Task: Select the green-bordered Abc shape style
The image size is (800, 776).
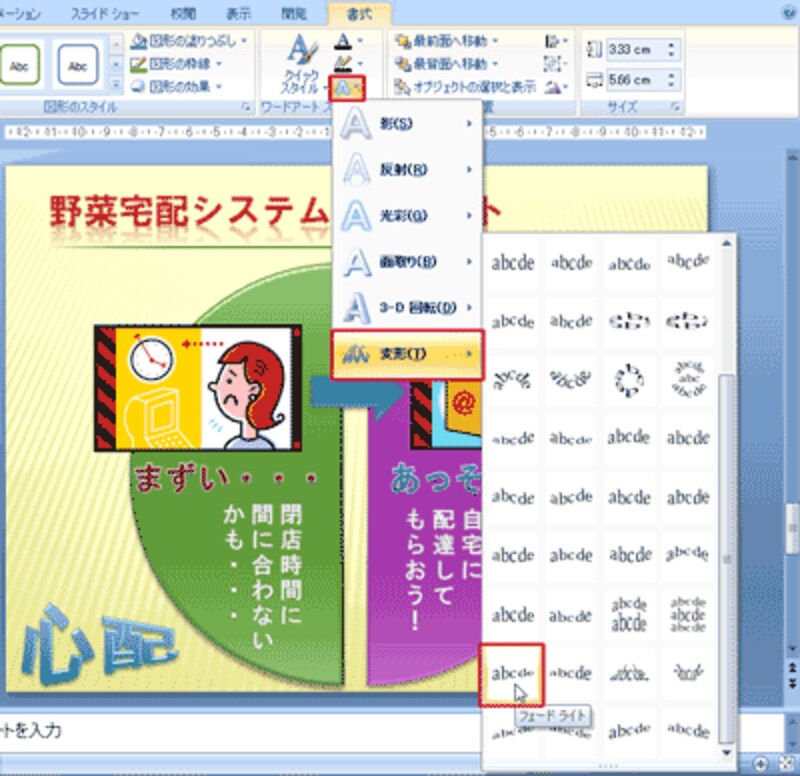Action: [x=19, y=65]
